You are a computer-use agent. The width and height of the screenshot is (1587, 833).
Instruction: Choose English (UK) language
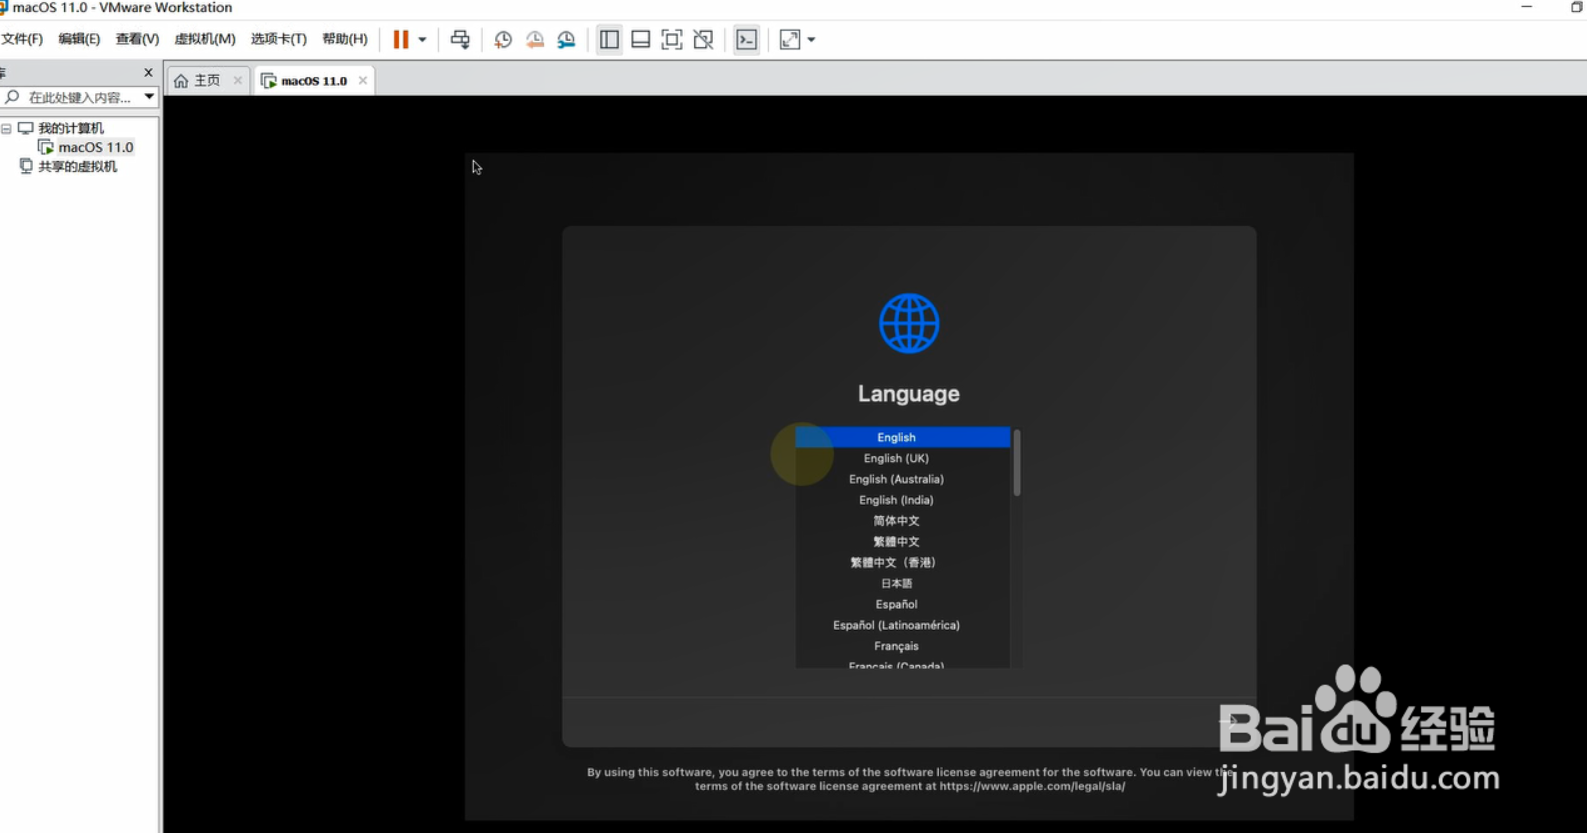point(902,458)
